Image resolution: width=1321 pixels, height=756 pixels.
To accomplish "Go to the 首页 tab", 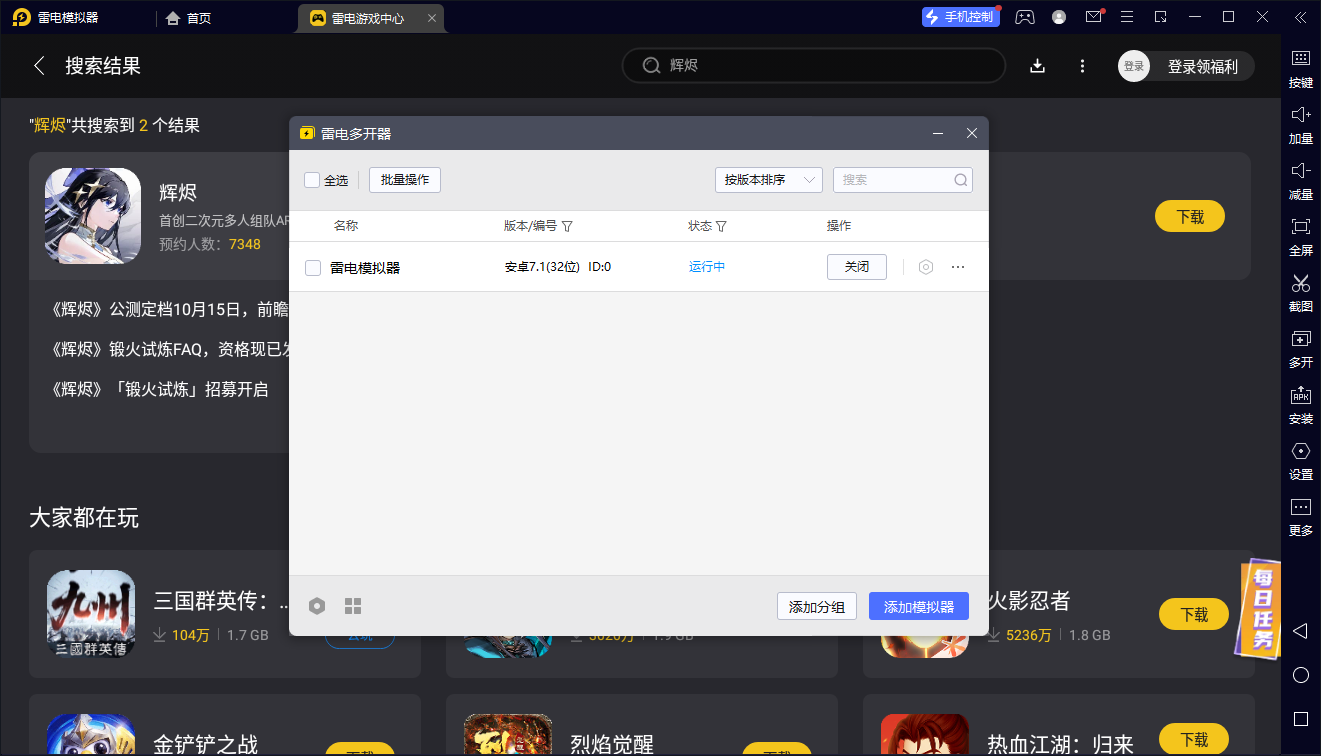I will pos(190,17).
